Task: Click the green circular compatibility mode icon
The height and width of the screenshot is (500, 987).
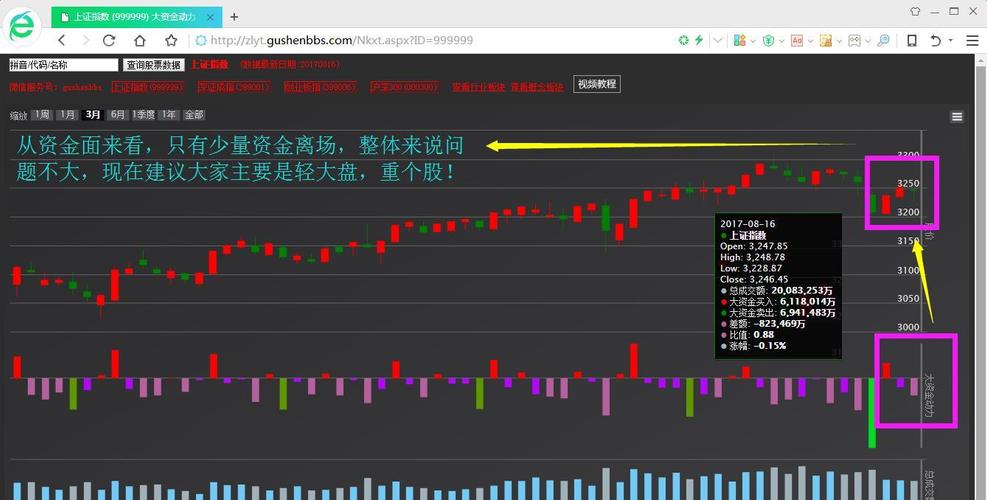Action: click(x=683, y=40)
